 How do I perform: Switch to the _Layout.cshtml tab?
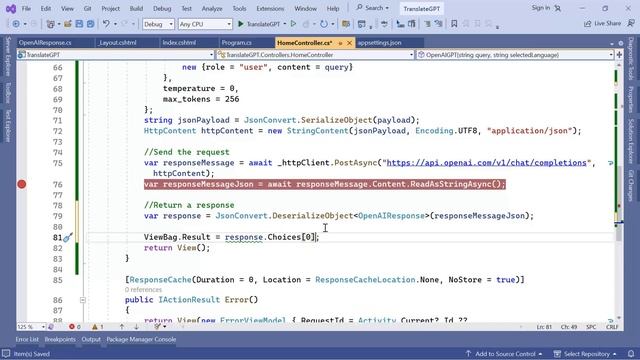(x=117, y=42)
